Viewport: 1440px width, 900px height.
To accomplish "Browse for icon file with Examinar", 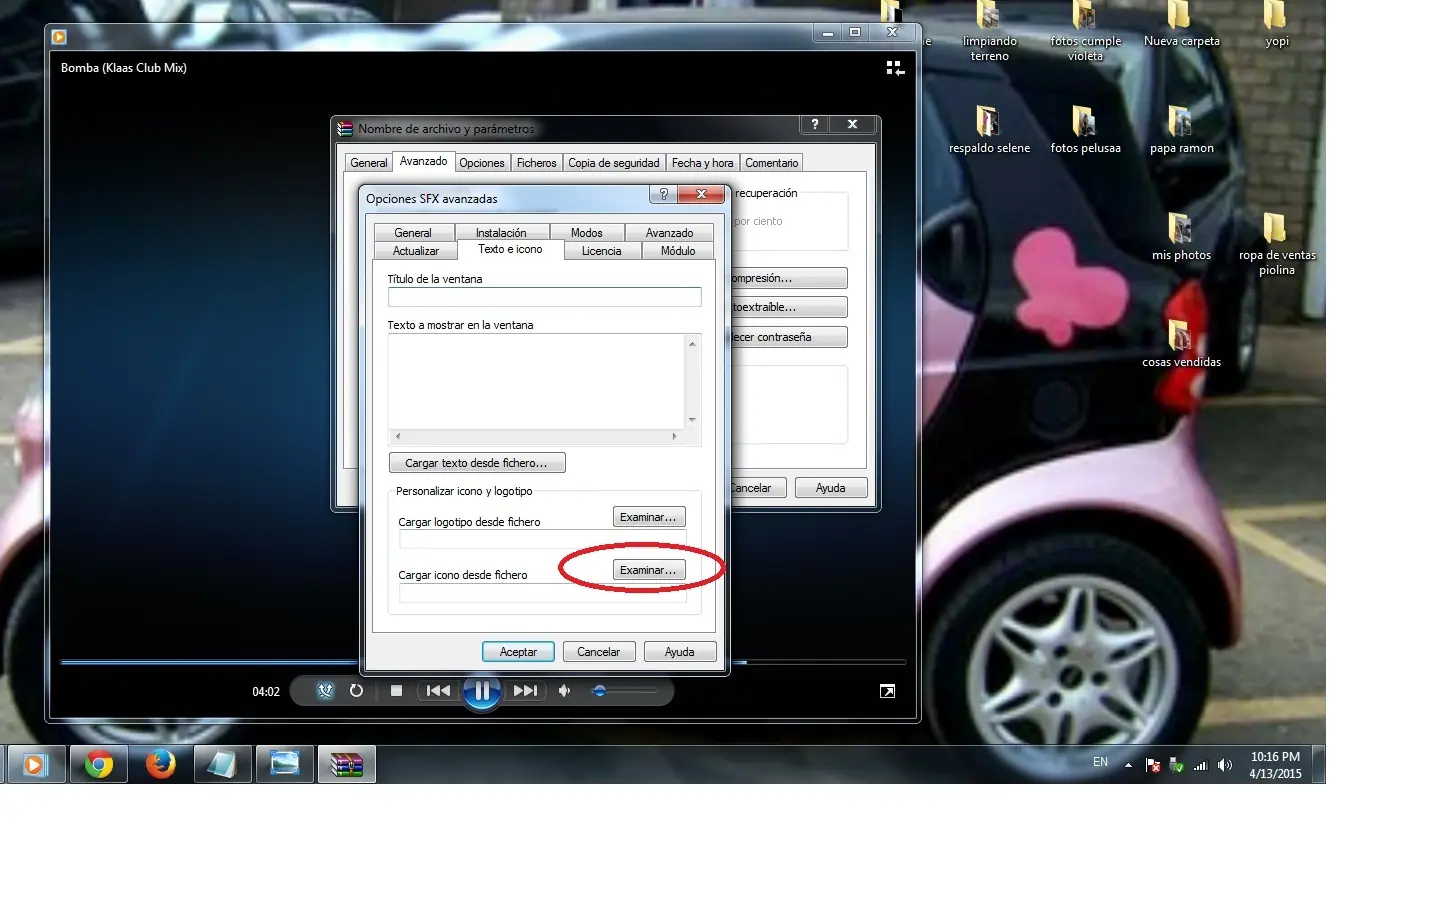I will (x=649, y=570).
